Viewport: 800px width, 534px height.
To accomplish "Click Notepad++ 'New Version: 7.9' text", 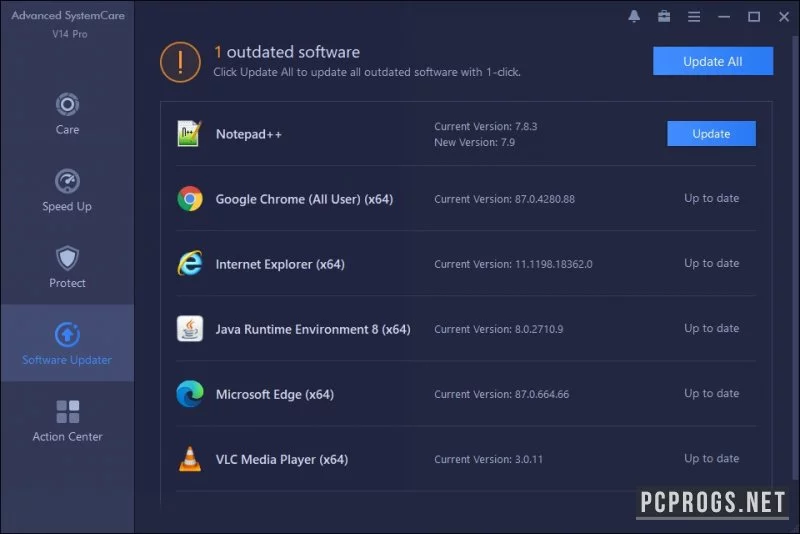I will tap(474, 142).
